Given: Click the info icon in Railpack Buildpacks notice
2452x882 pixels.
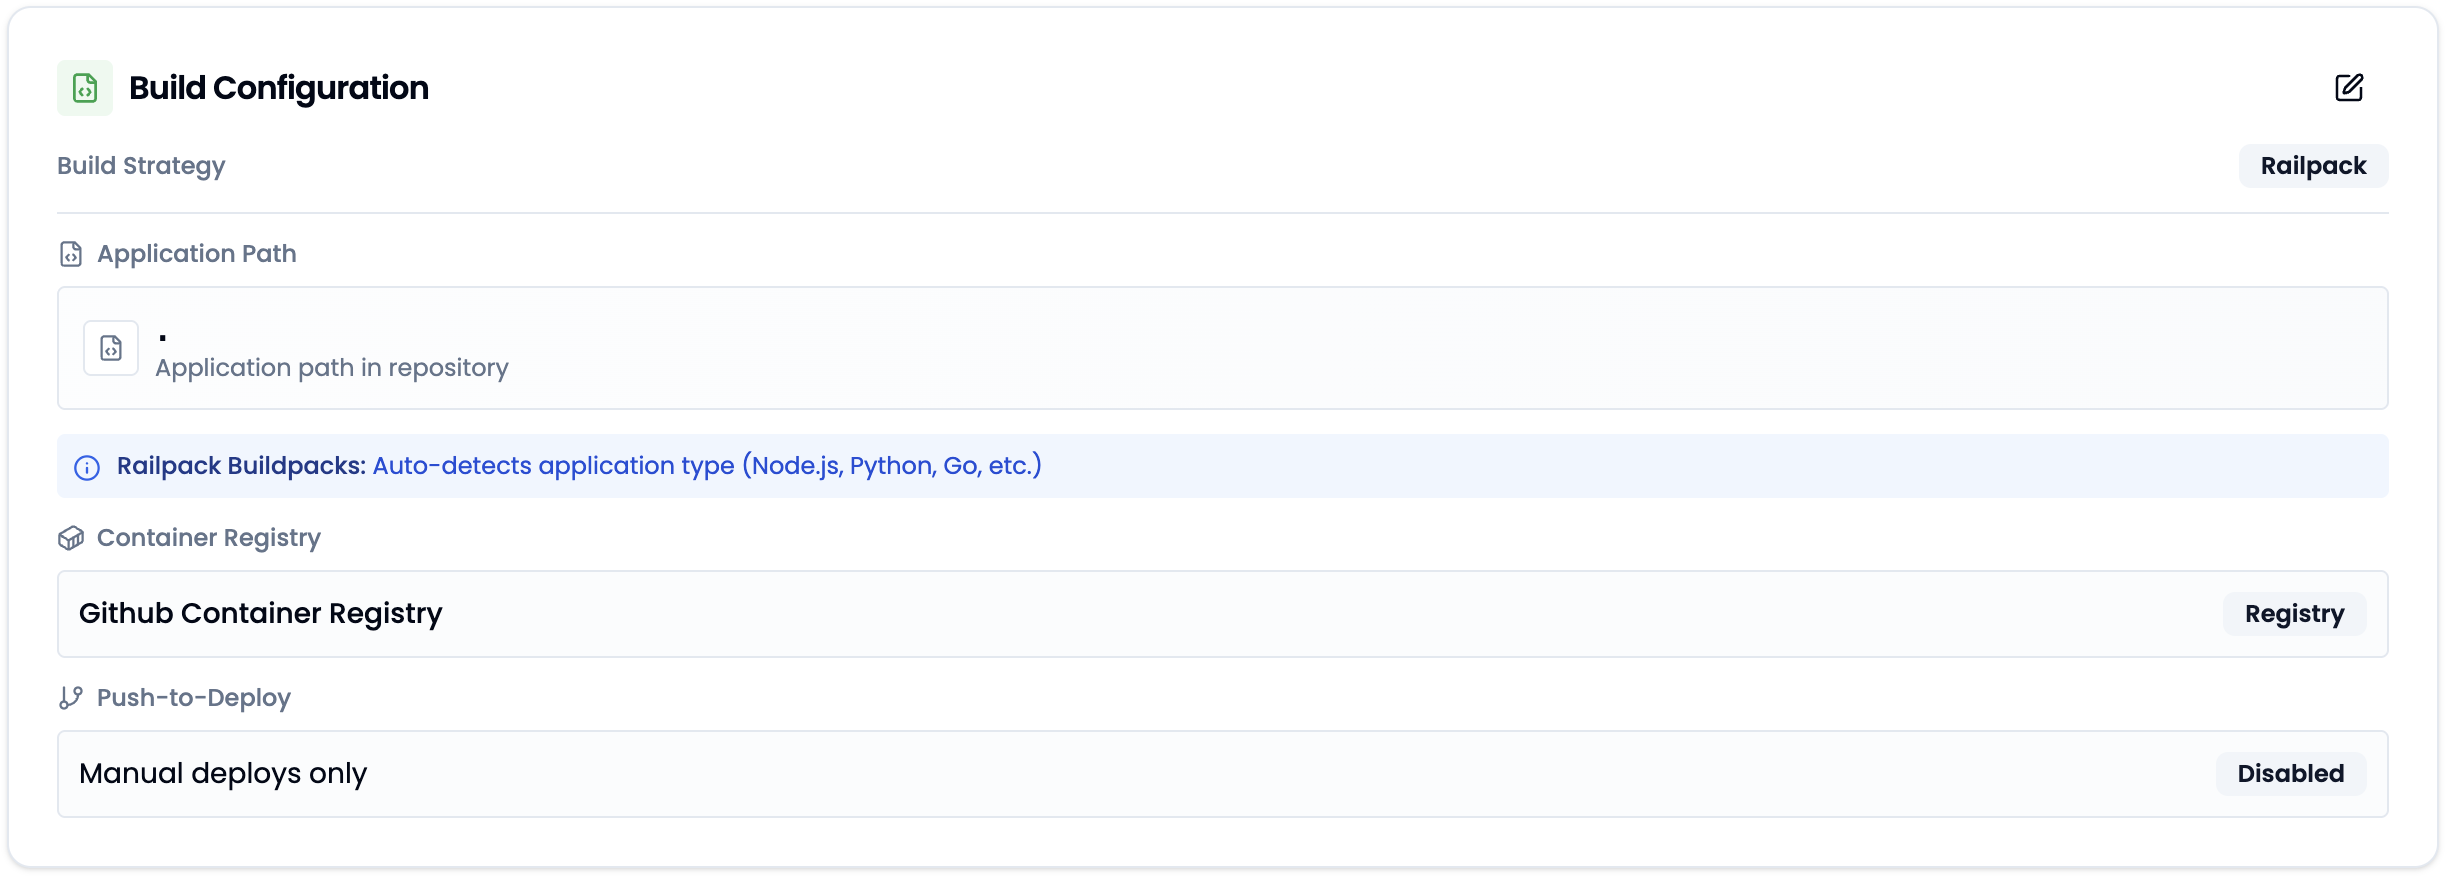Looking at the screenshot, I should pos(87,467).
